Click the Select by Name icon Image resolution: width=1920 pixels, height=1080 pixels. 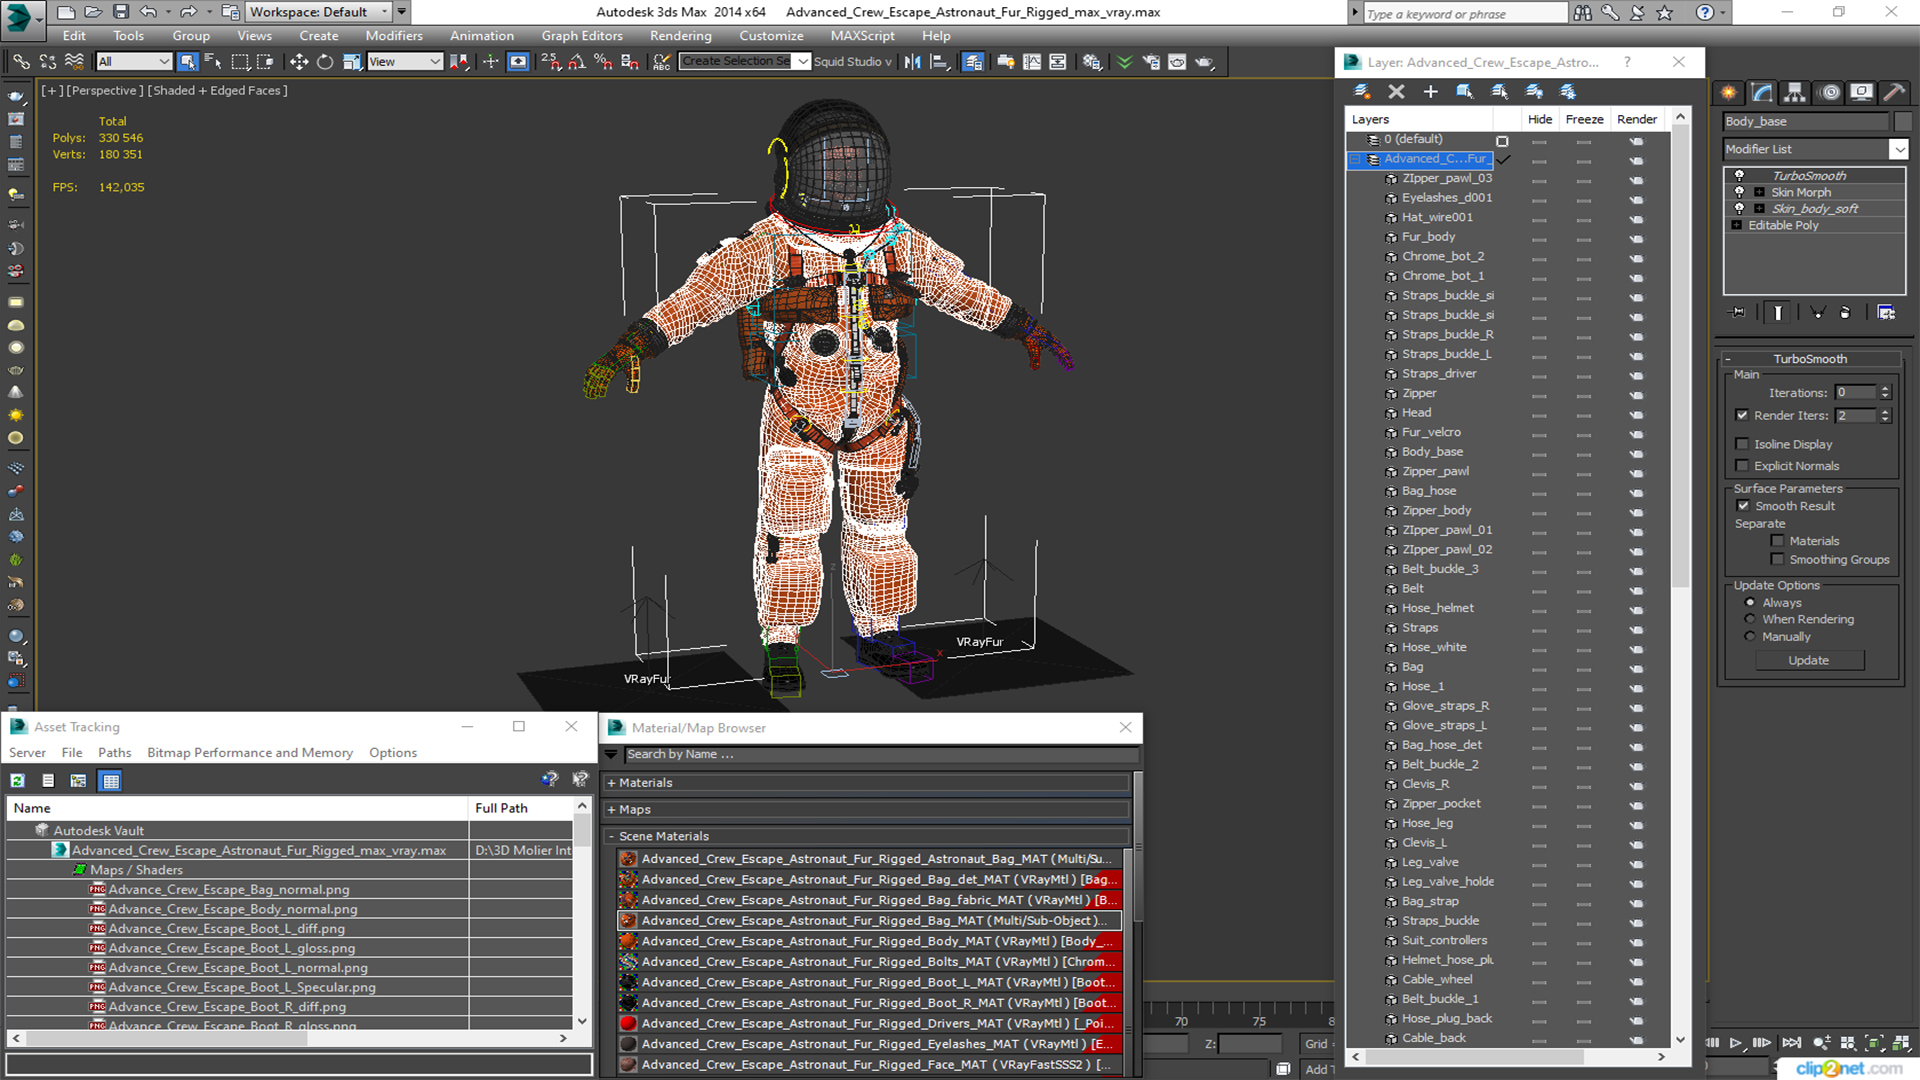[212, 62]
